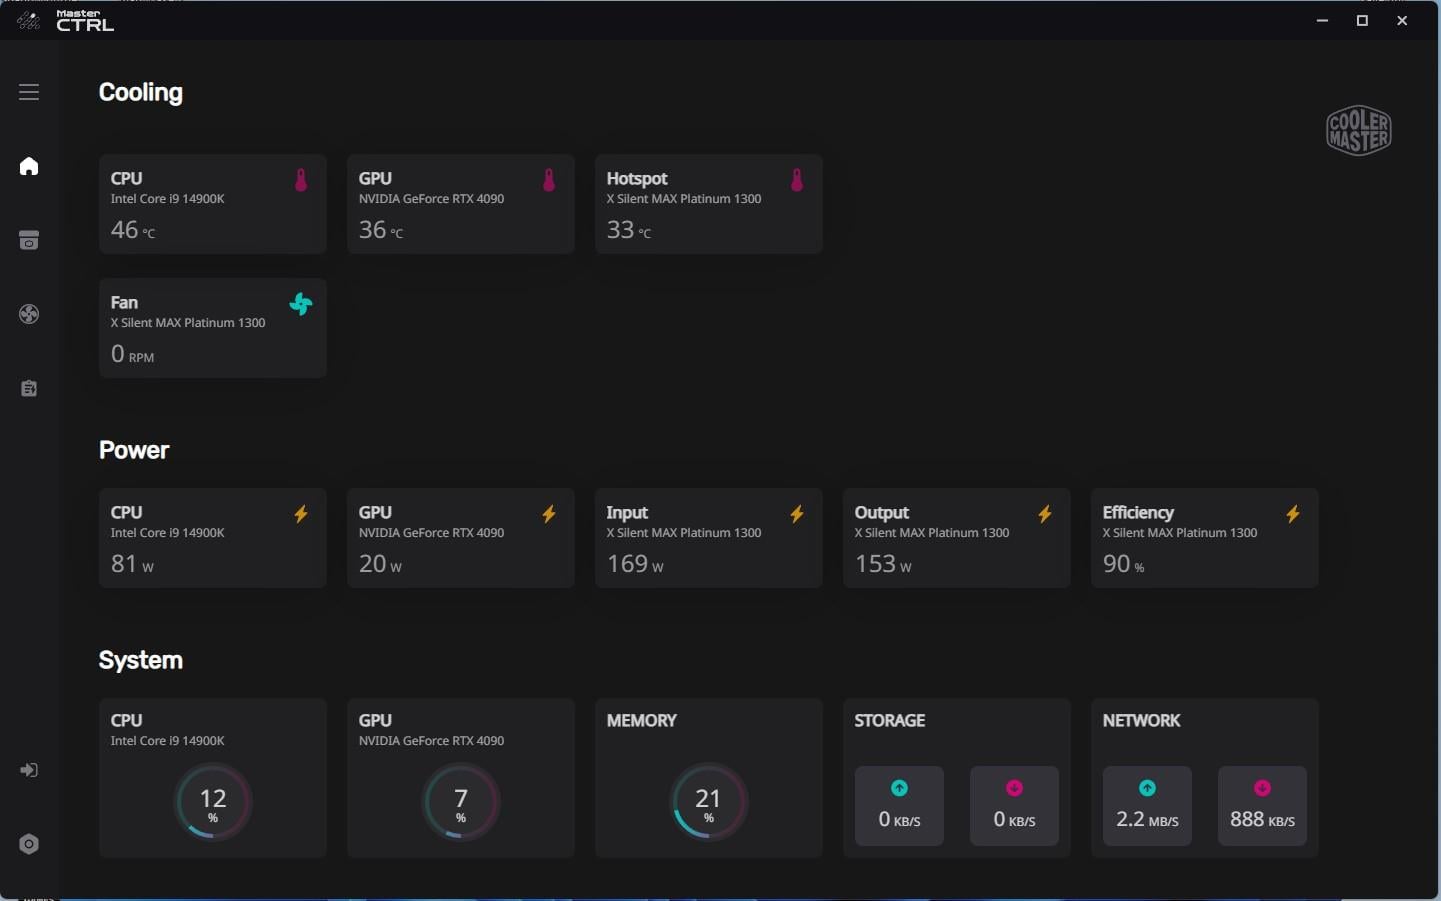
Task: Open the Output power 153 W card
Action: (956, 538)
